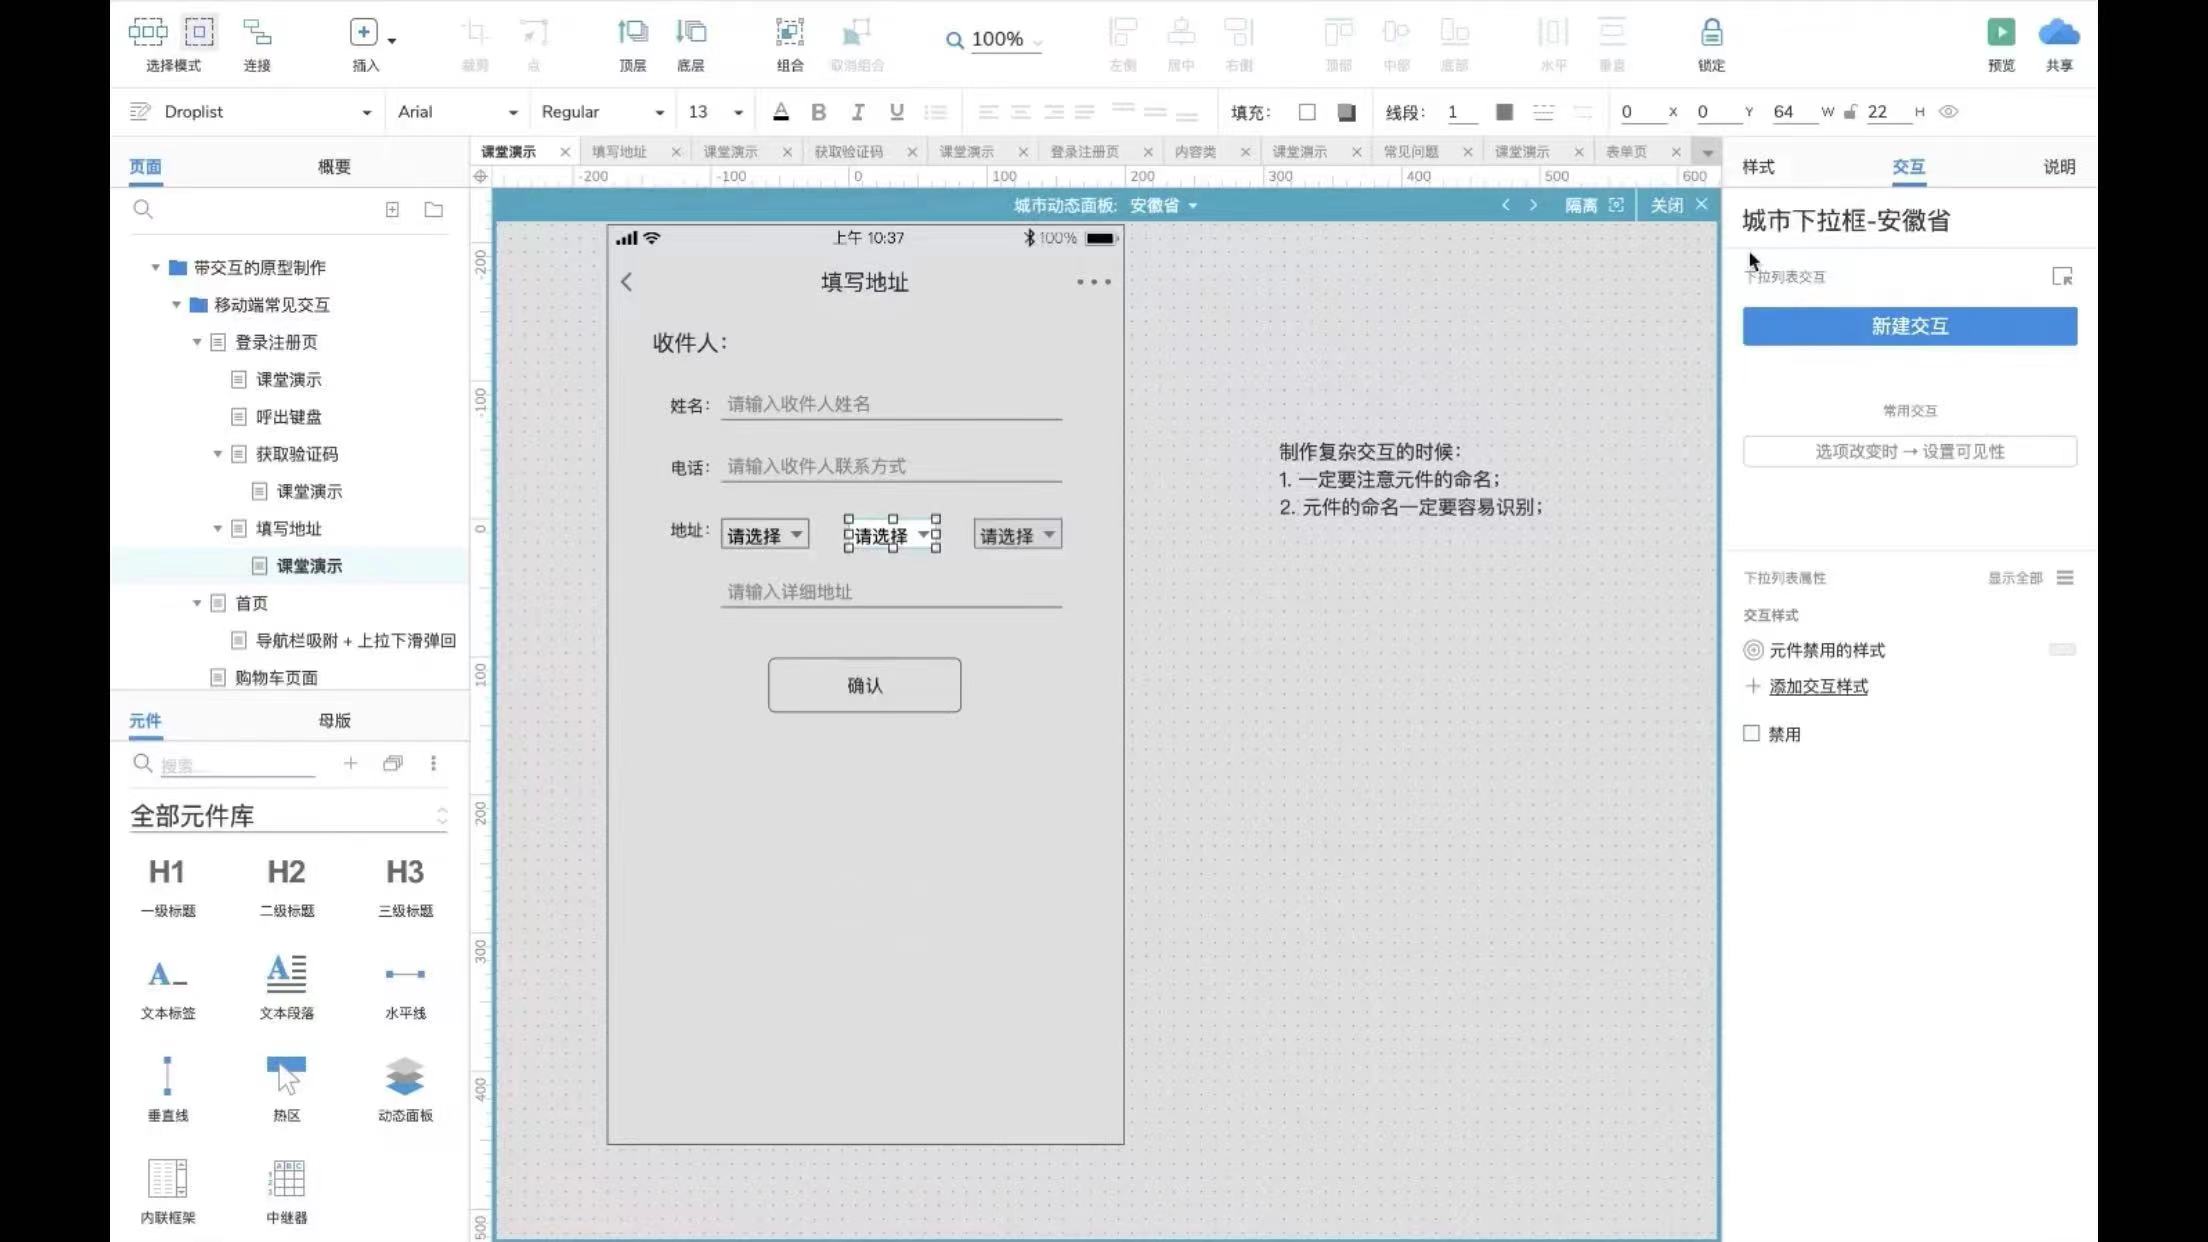Click the 新建交互 button
Image resolution: width=2208 pixels, height=1242 pixels.
tap(1909, 326)
